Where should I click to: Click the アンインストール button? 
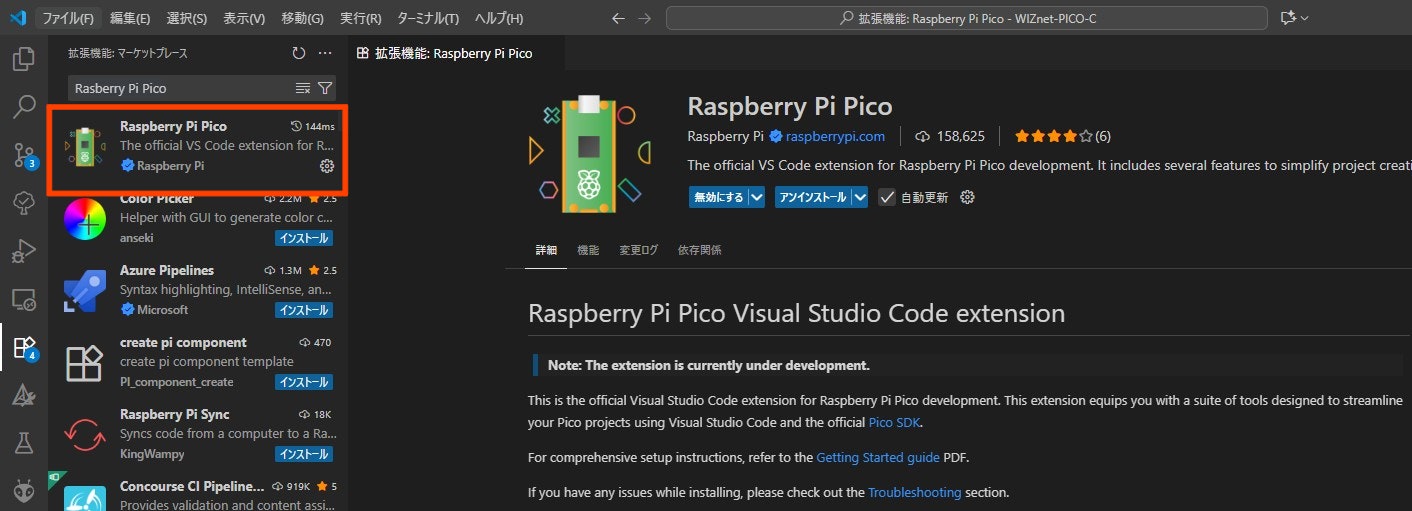(813, 197)
